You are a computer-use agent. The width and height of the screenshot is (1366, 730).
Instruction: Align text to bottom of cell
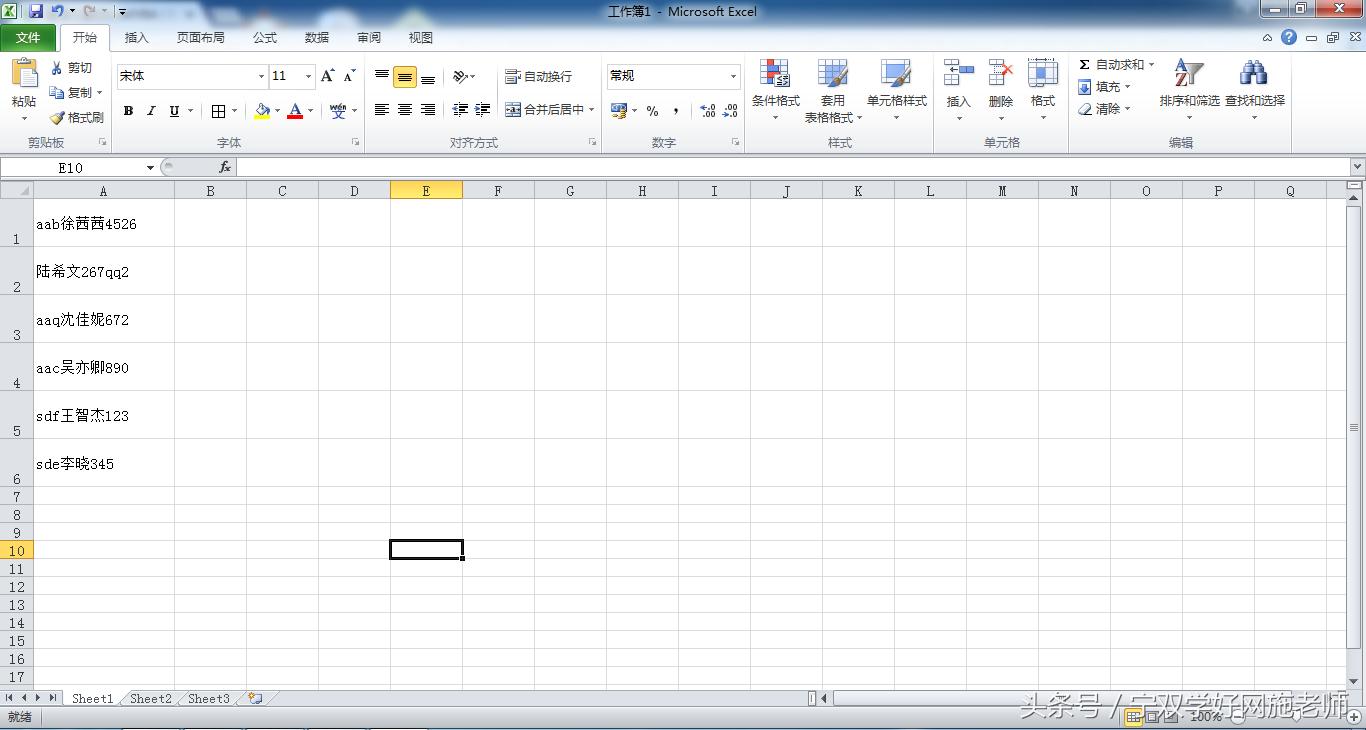(428, 77)
